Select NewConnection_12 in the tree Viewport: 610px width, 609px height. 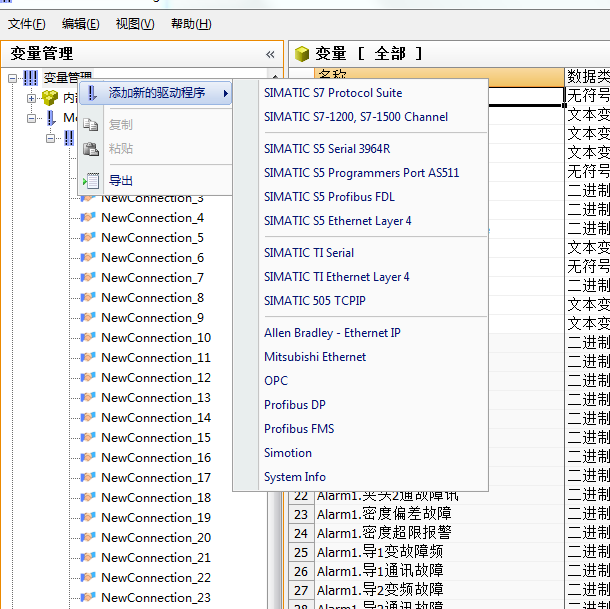[x=156, y=378]
